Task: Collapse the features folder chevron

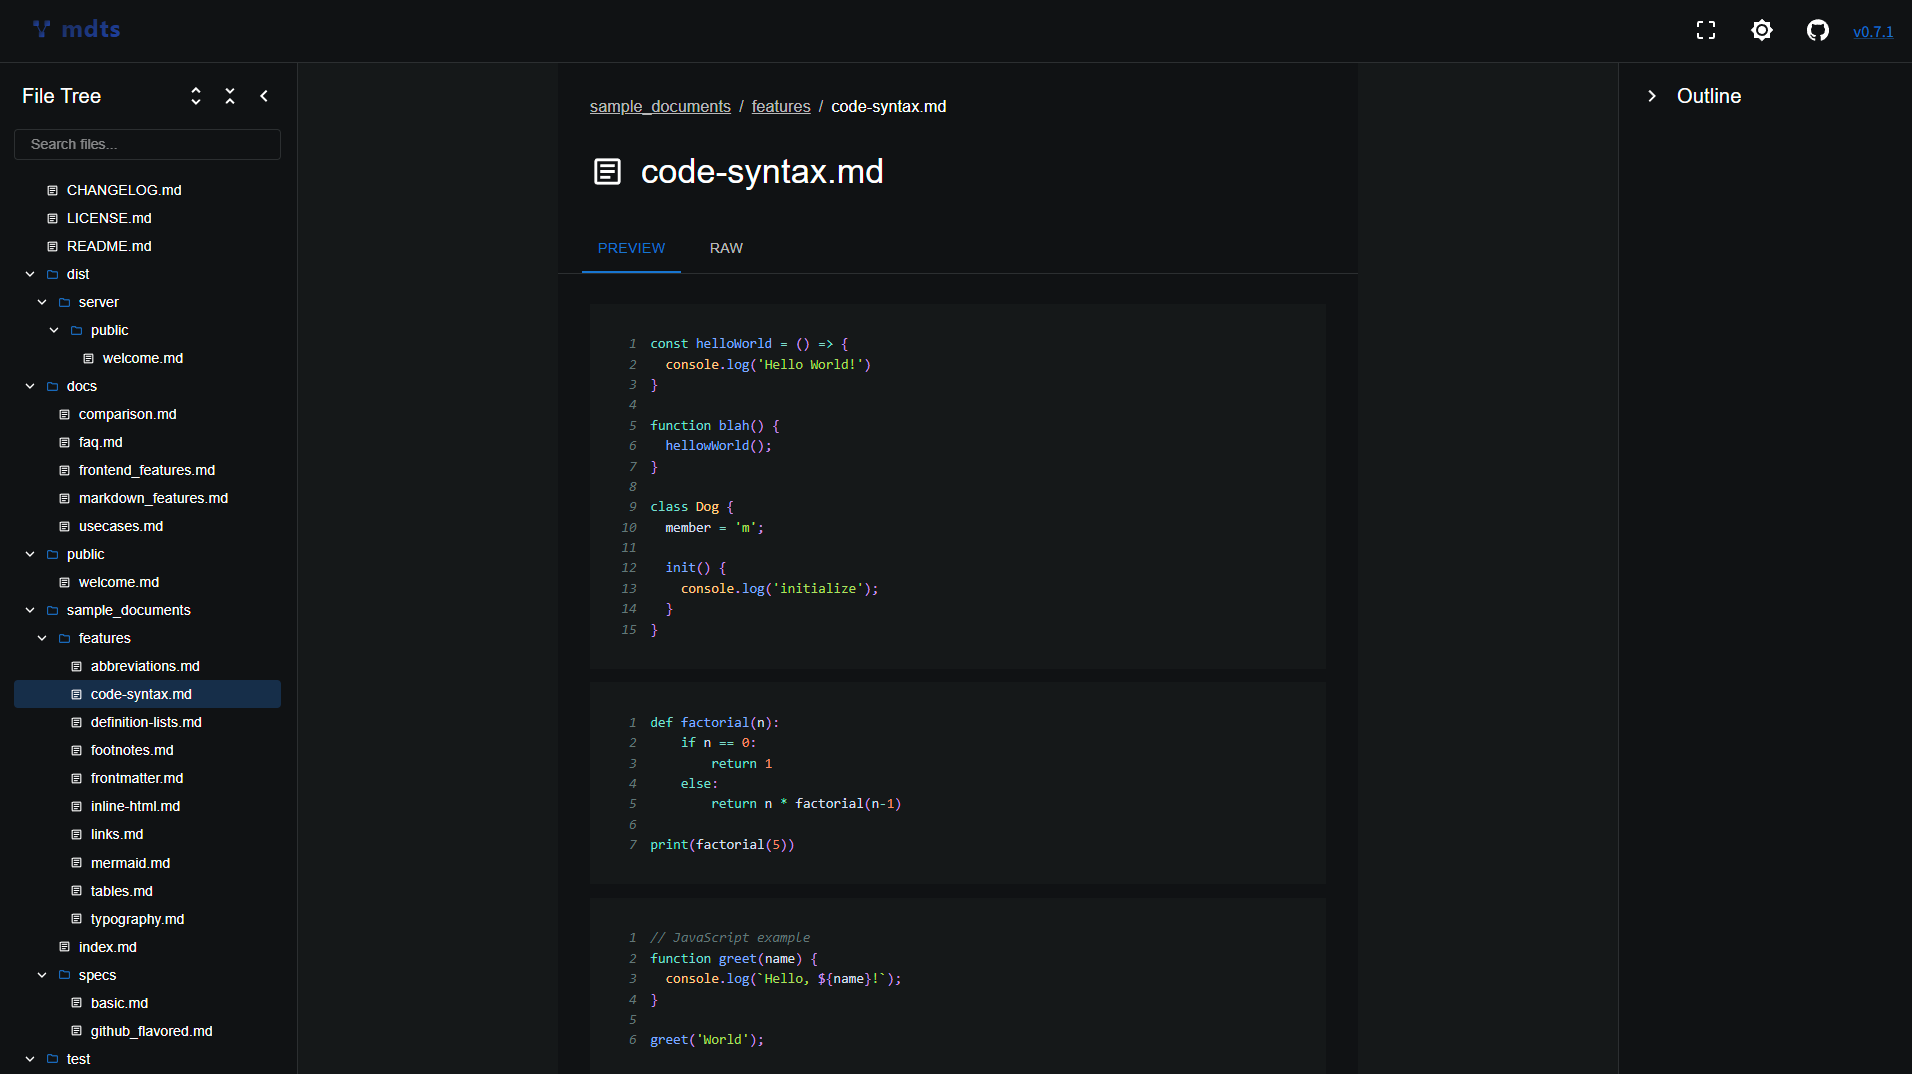Action: pyautogui.click(x=42, y=638)
